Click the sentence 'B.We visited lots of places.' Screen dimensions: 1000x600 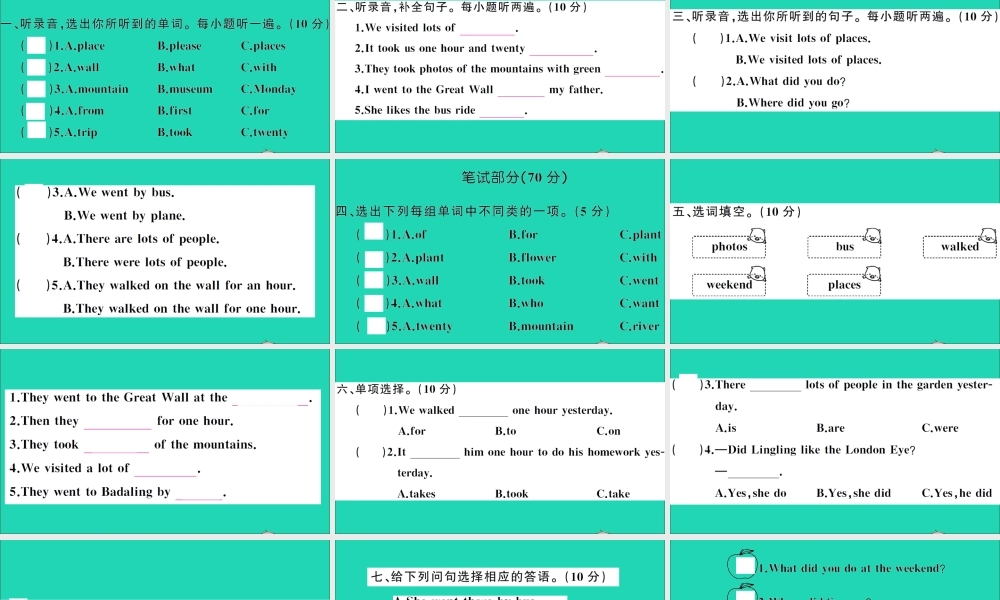click(x=809, y=60)
